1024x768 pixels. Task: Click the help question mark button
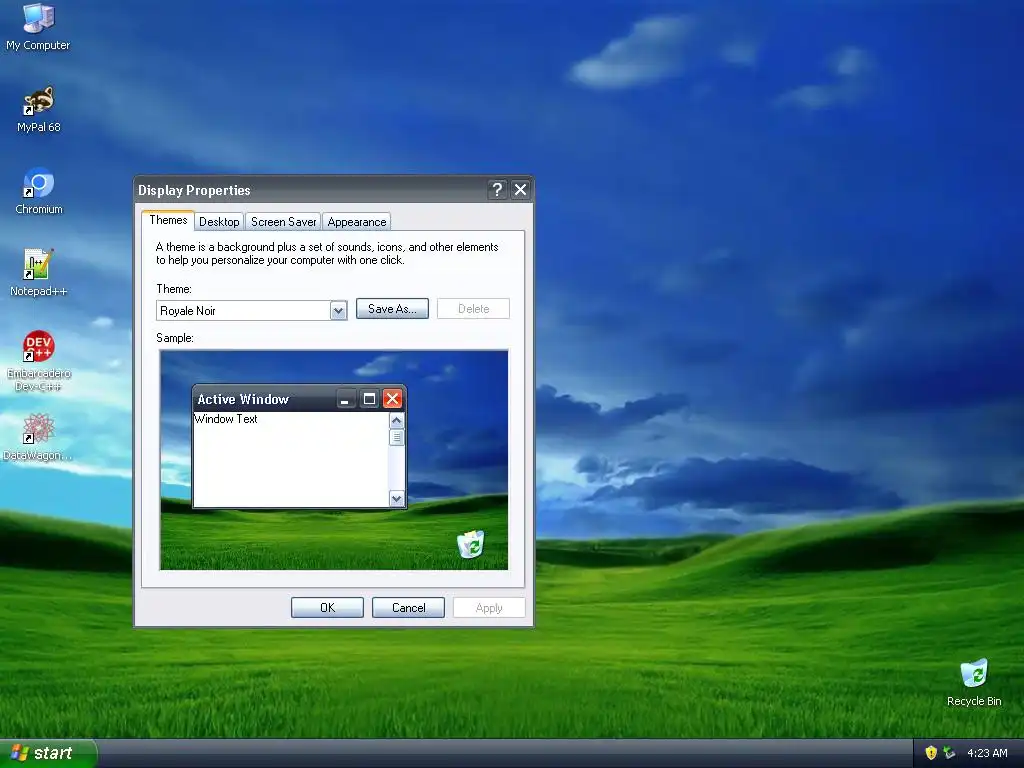497,189
